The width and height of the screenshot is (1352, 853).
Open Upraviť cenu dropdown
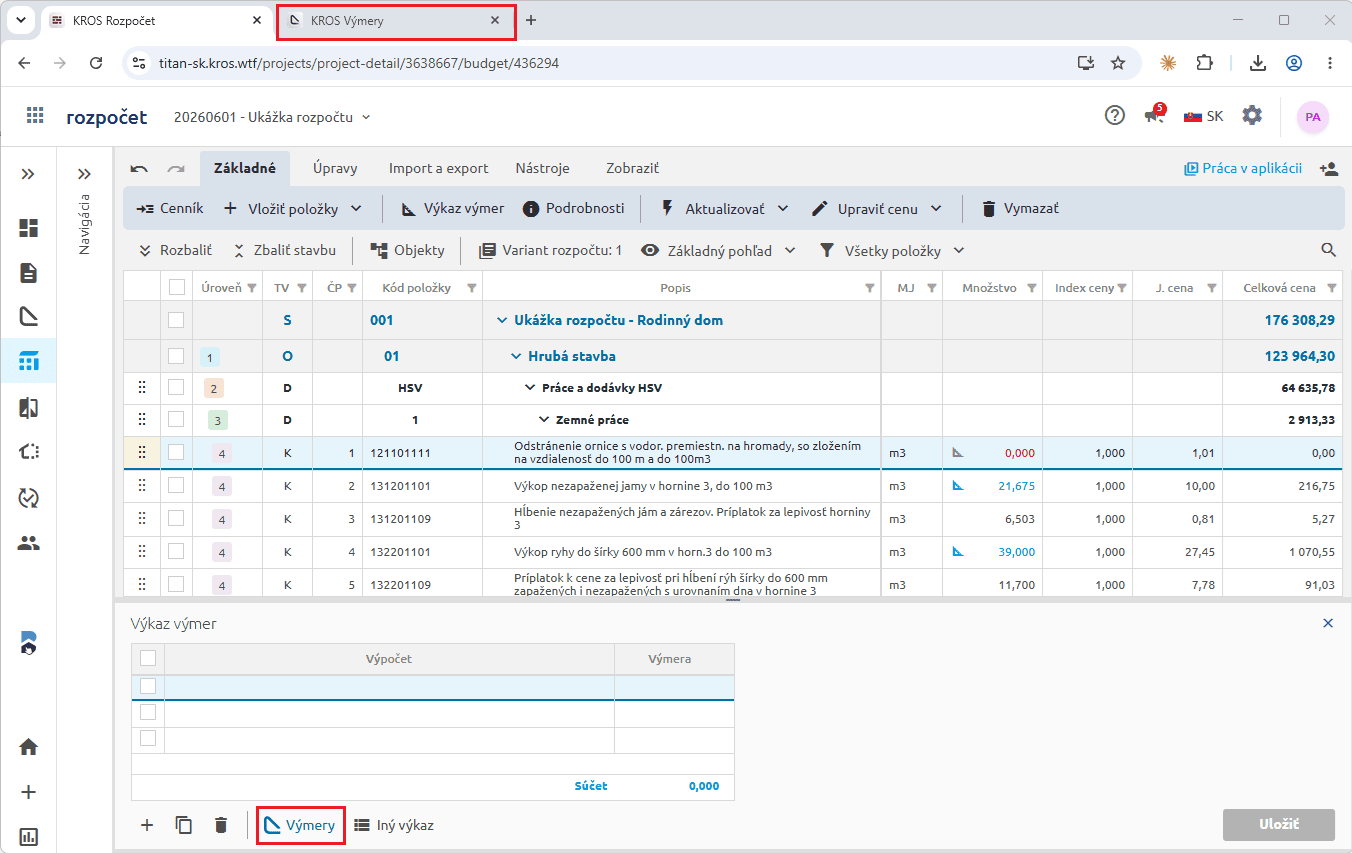pos(877,209)
